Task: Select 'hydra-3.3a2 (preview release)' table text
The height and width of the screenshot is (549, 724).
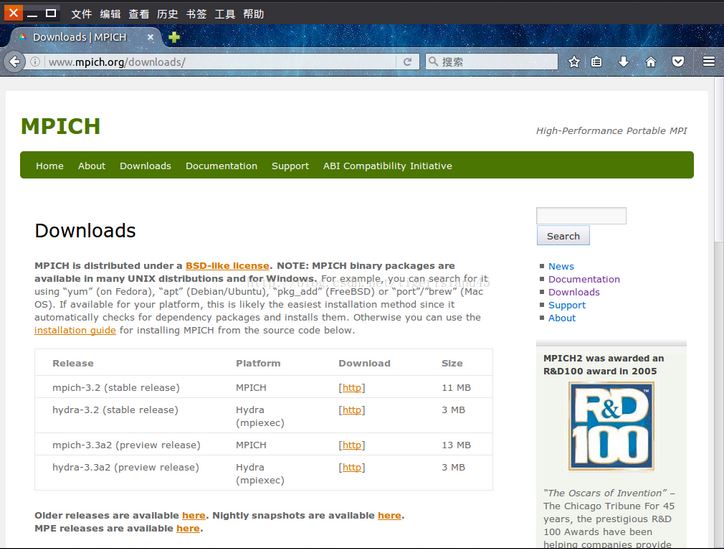Action: coord(126,467)
